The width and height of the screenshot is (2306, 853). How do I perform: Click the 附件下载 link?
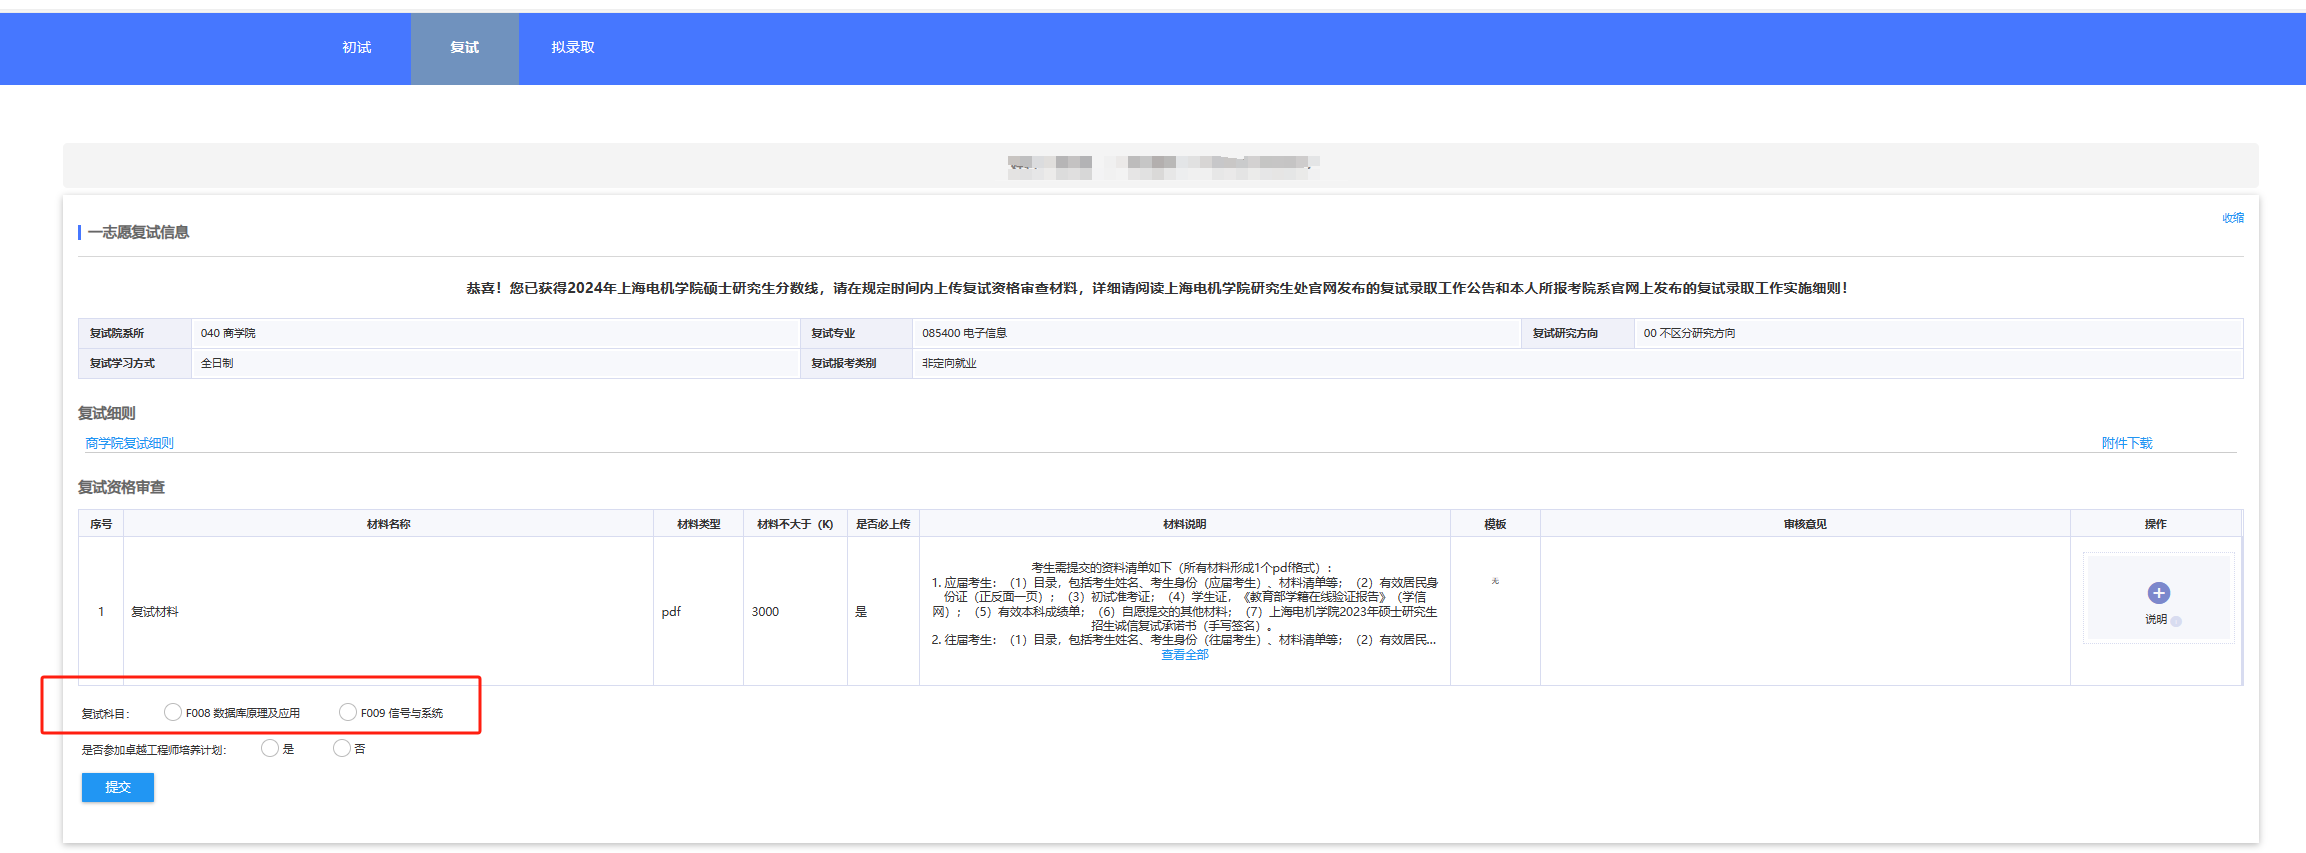click(2126, 443)
